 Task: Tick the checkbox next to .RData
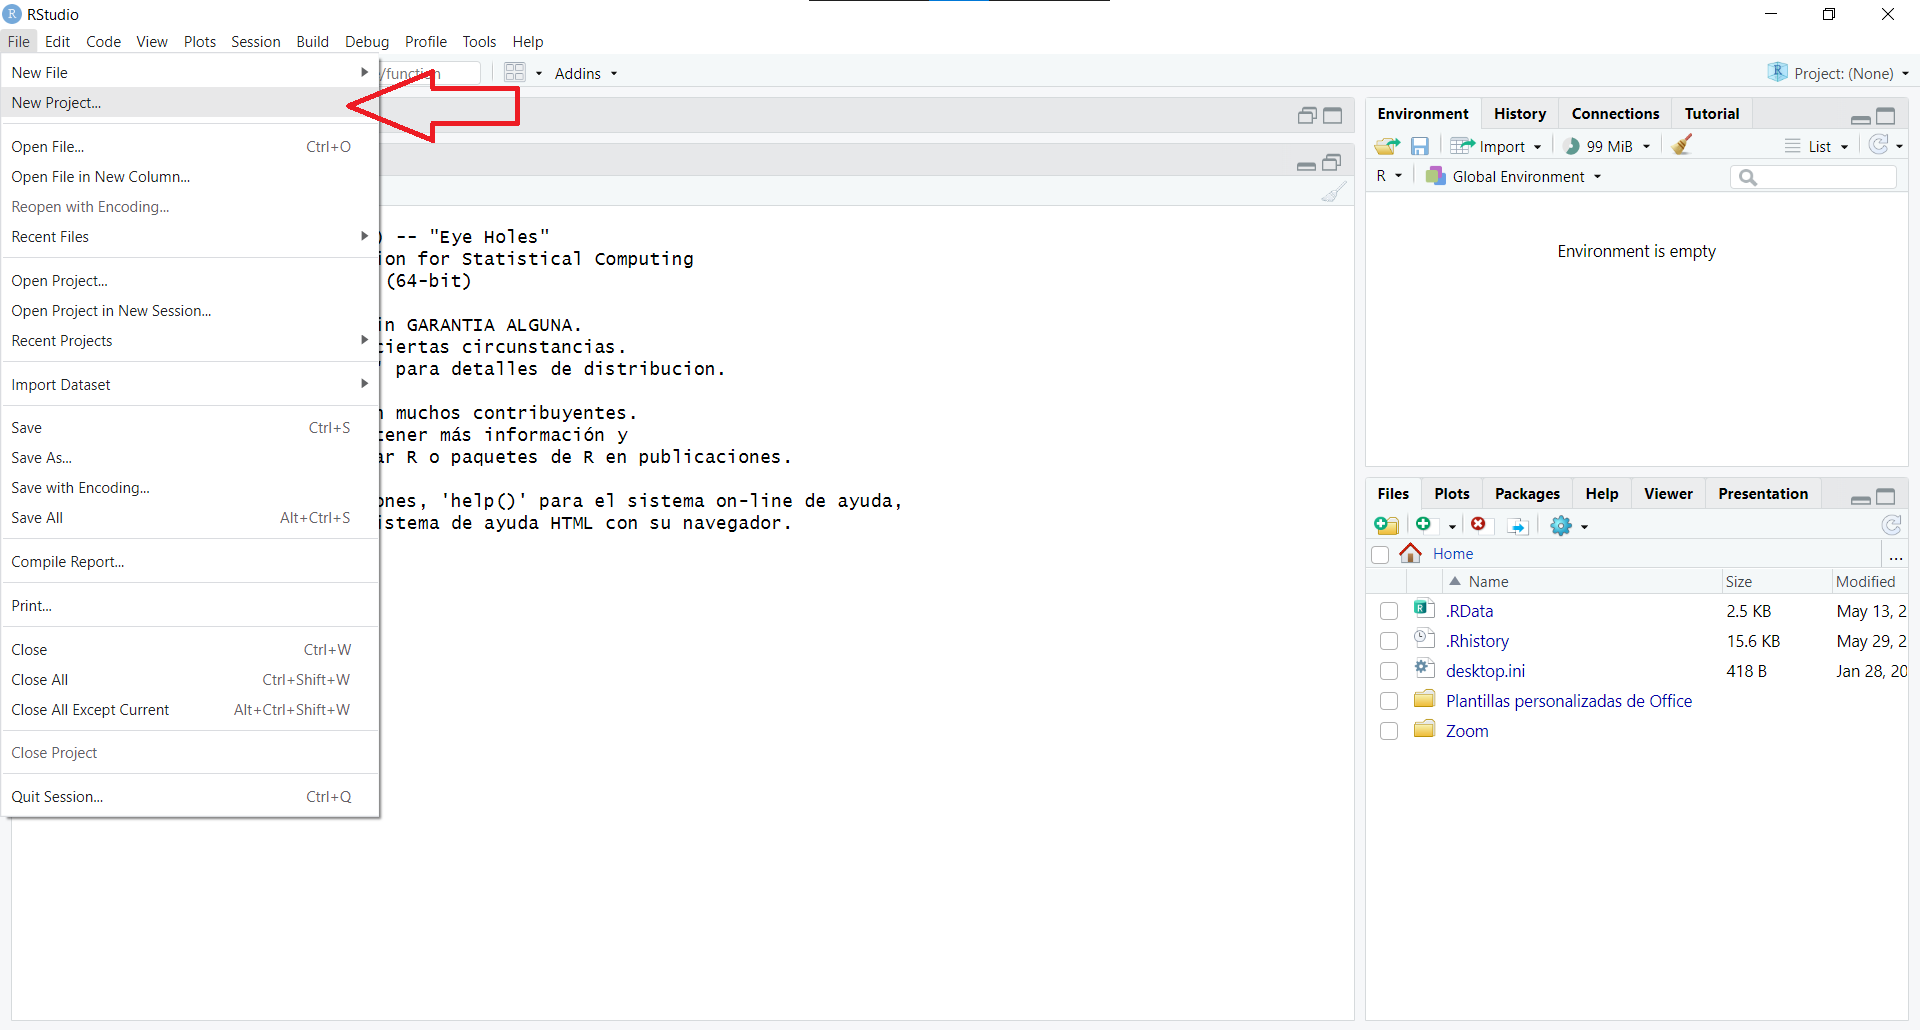point(1389,611)
